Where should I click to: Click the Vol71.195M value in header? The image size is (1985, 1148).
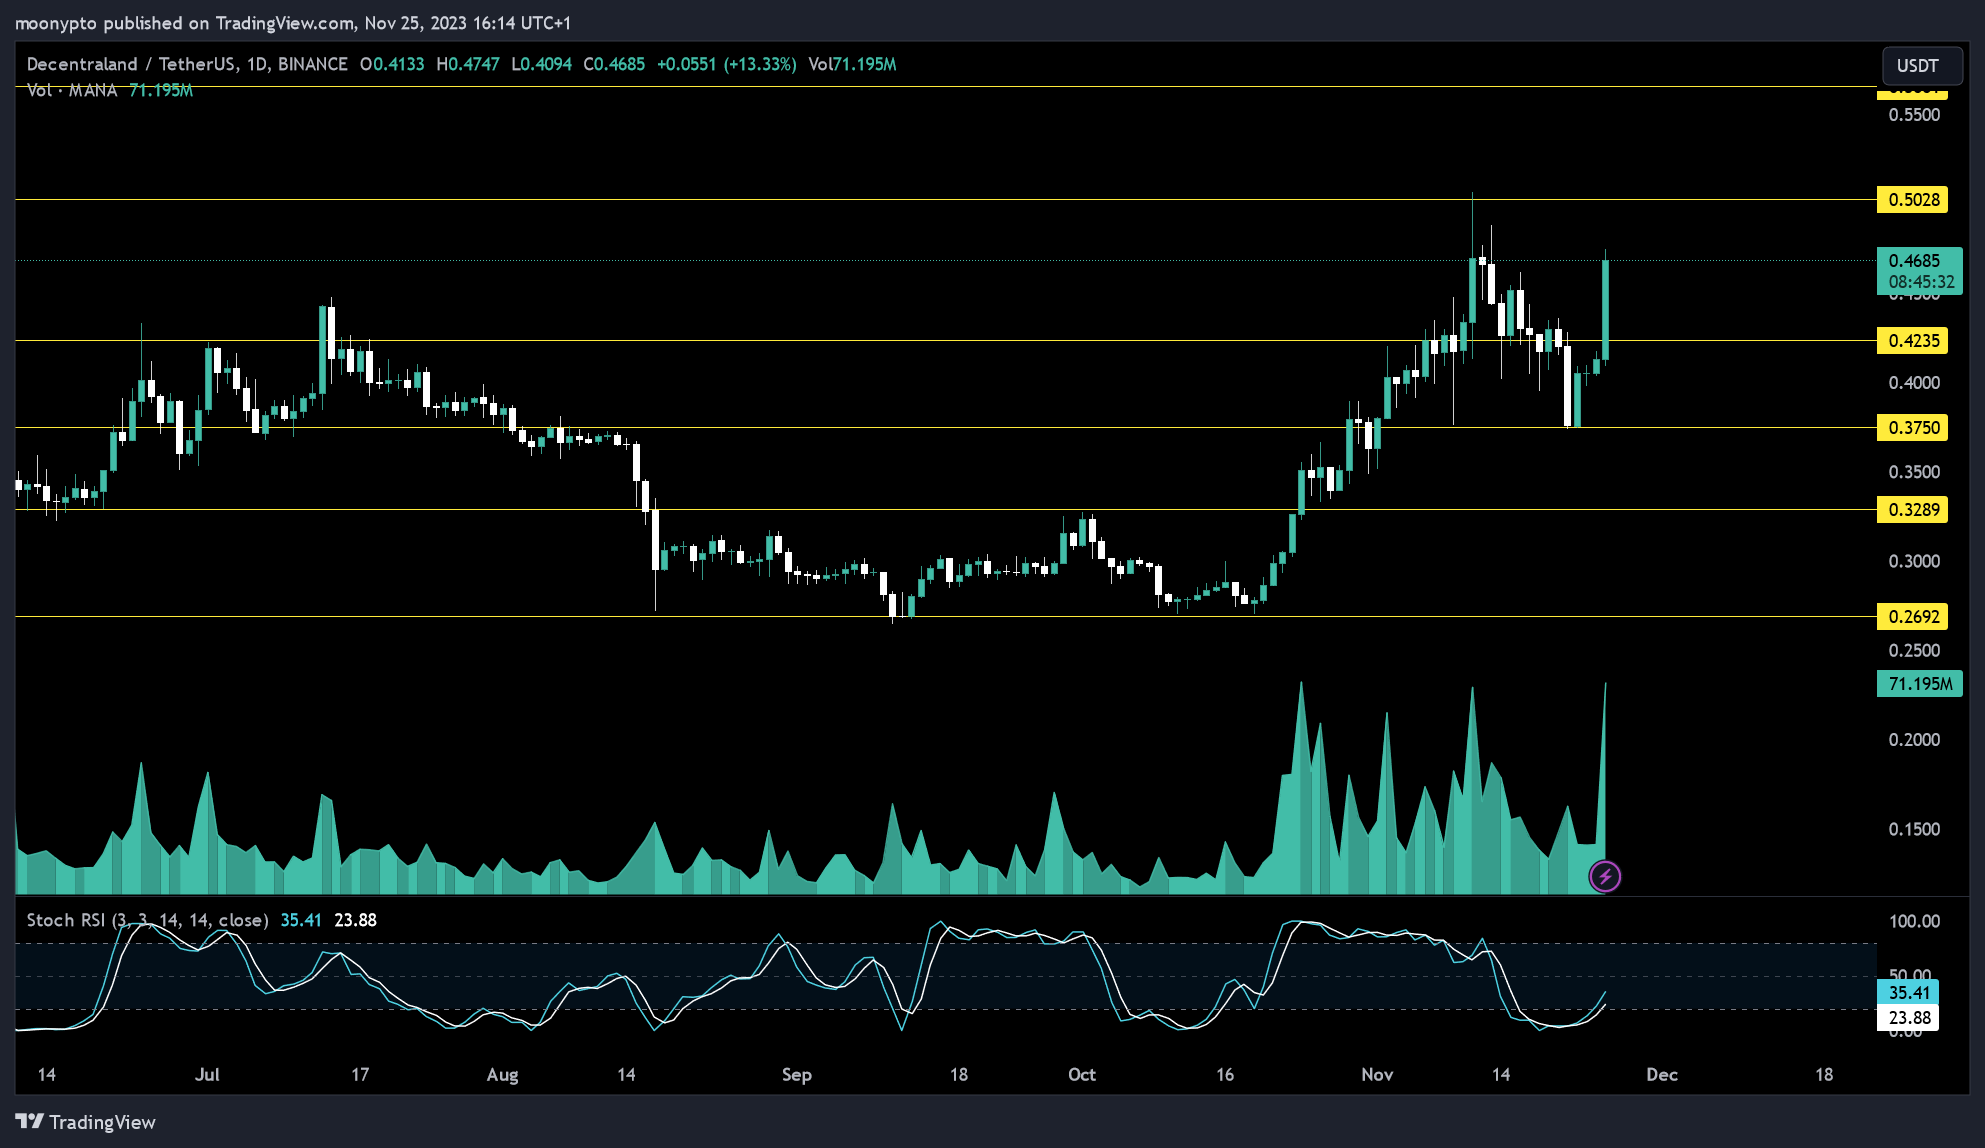[x=853, y=64]
